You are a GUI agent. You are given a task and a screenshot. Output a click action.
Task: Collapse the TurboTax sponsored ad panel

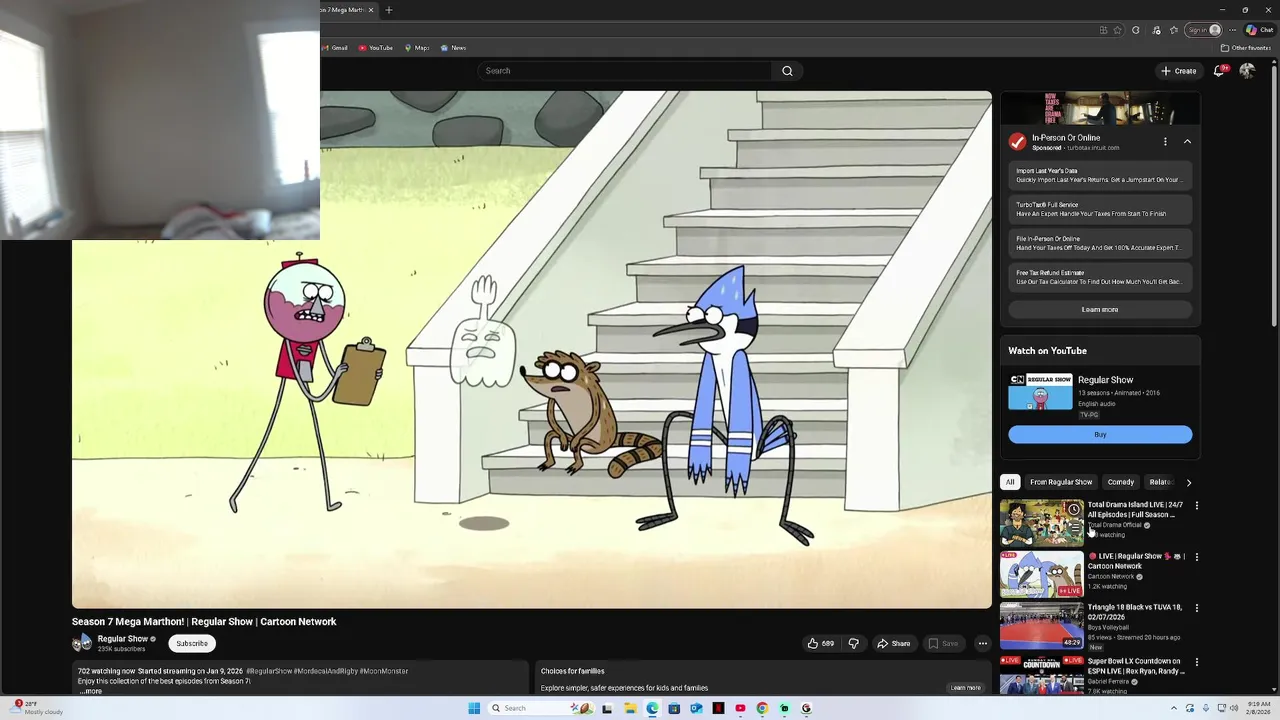point(1187,142)
